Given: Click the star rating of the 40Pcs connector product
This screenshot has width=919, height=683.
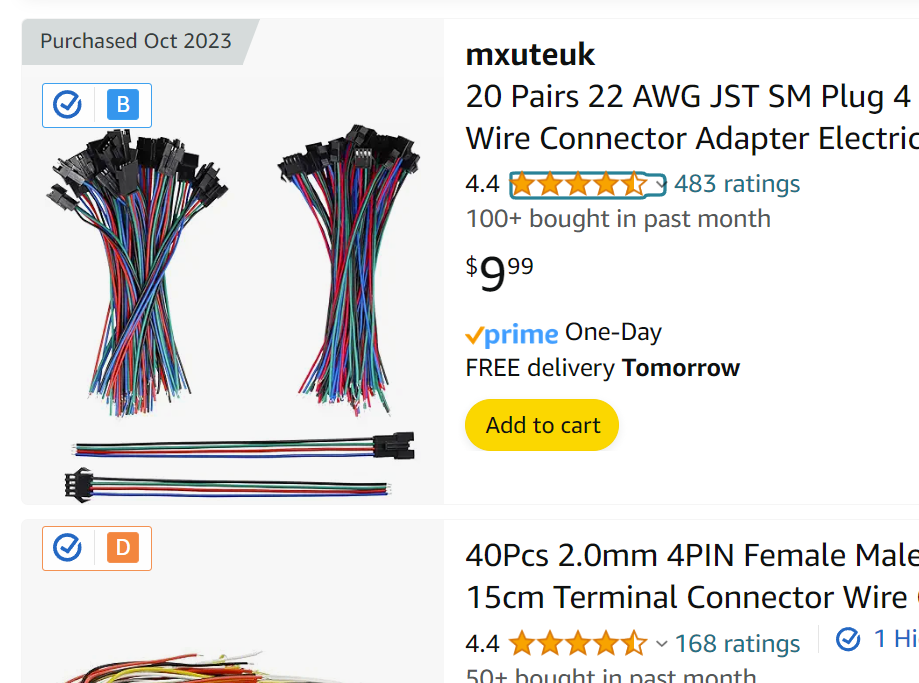Looking at the screenshot, I should (x=579, y=642).
